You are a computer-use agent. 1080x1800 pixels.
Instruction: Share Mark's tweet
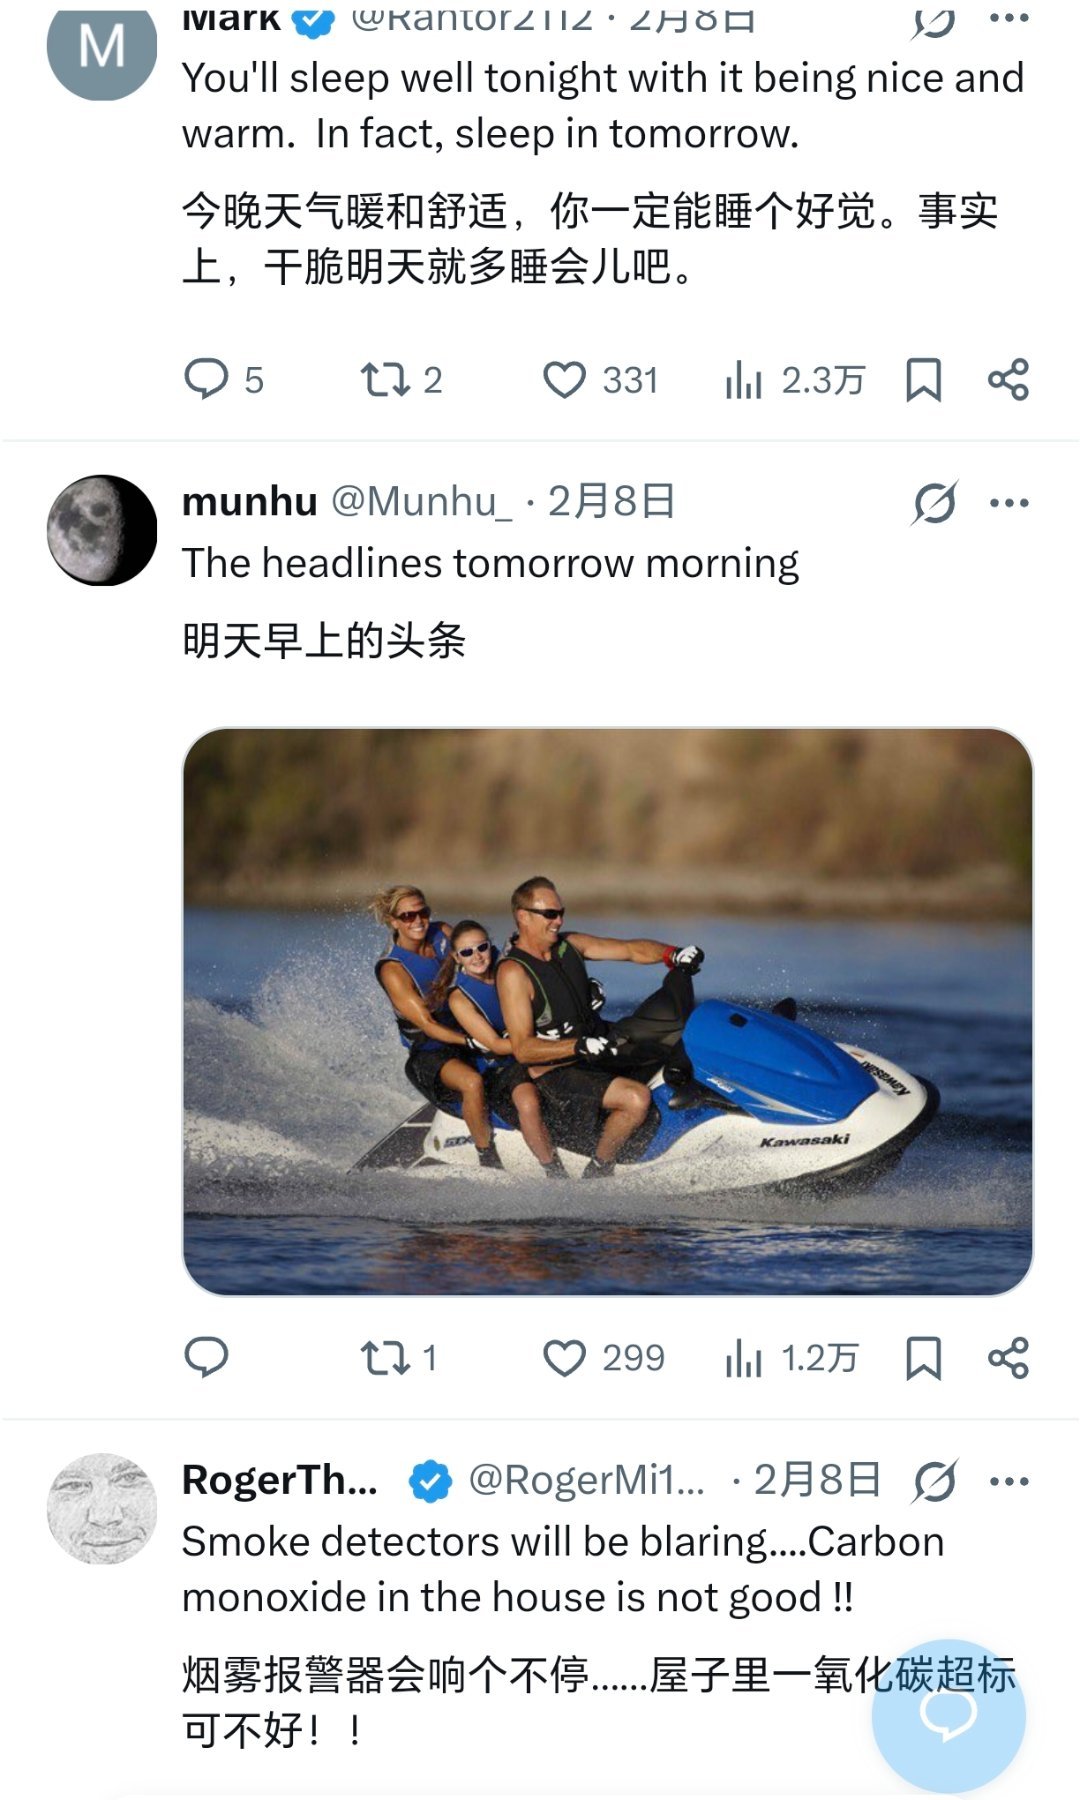(x=1008, y=380)
